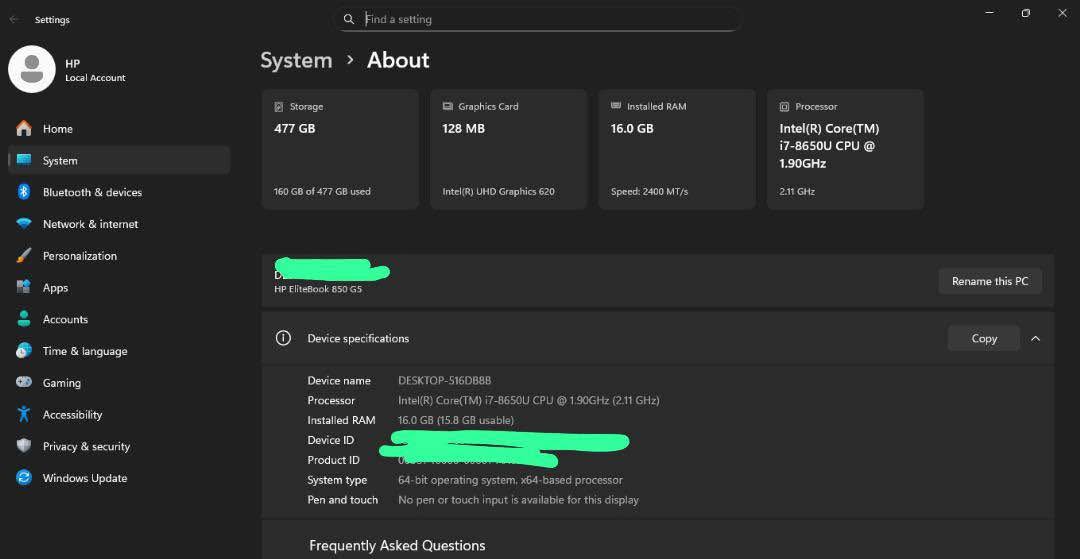Viewport: 1080px width, 559px height.
Task: Collapse the Device specifications section chevron
Action: pos(1035,339)
